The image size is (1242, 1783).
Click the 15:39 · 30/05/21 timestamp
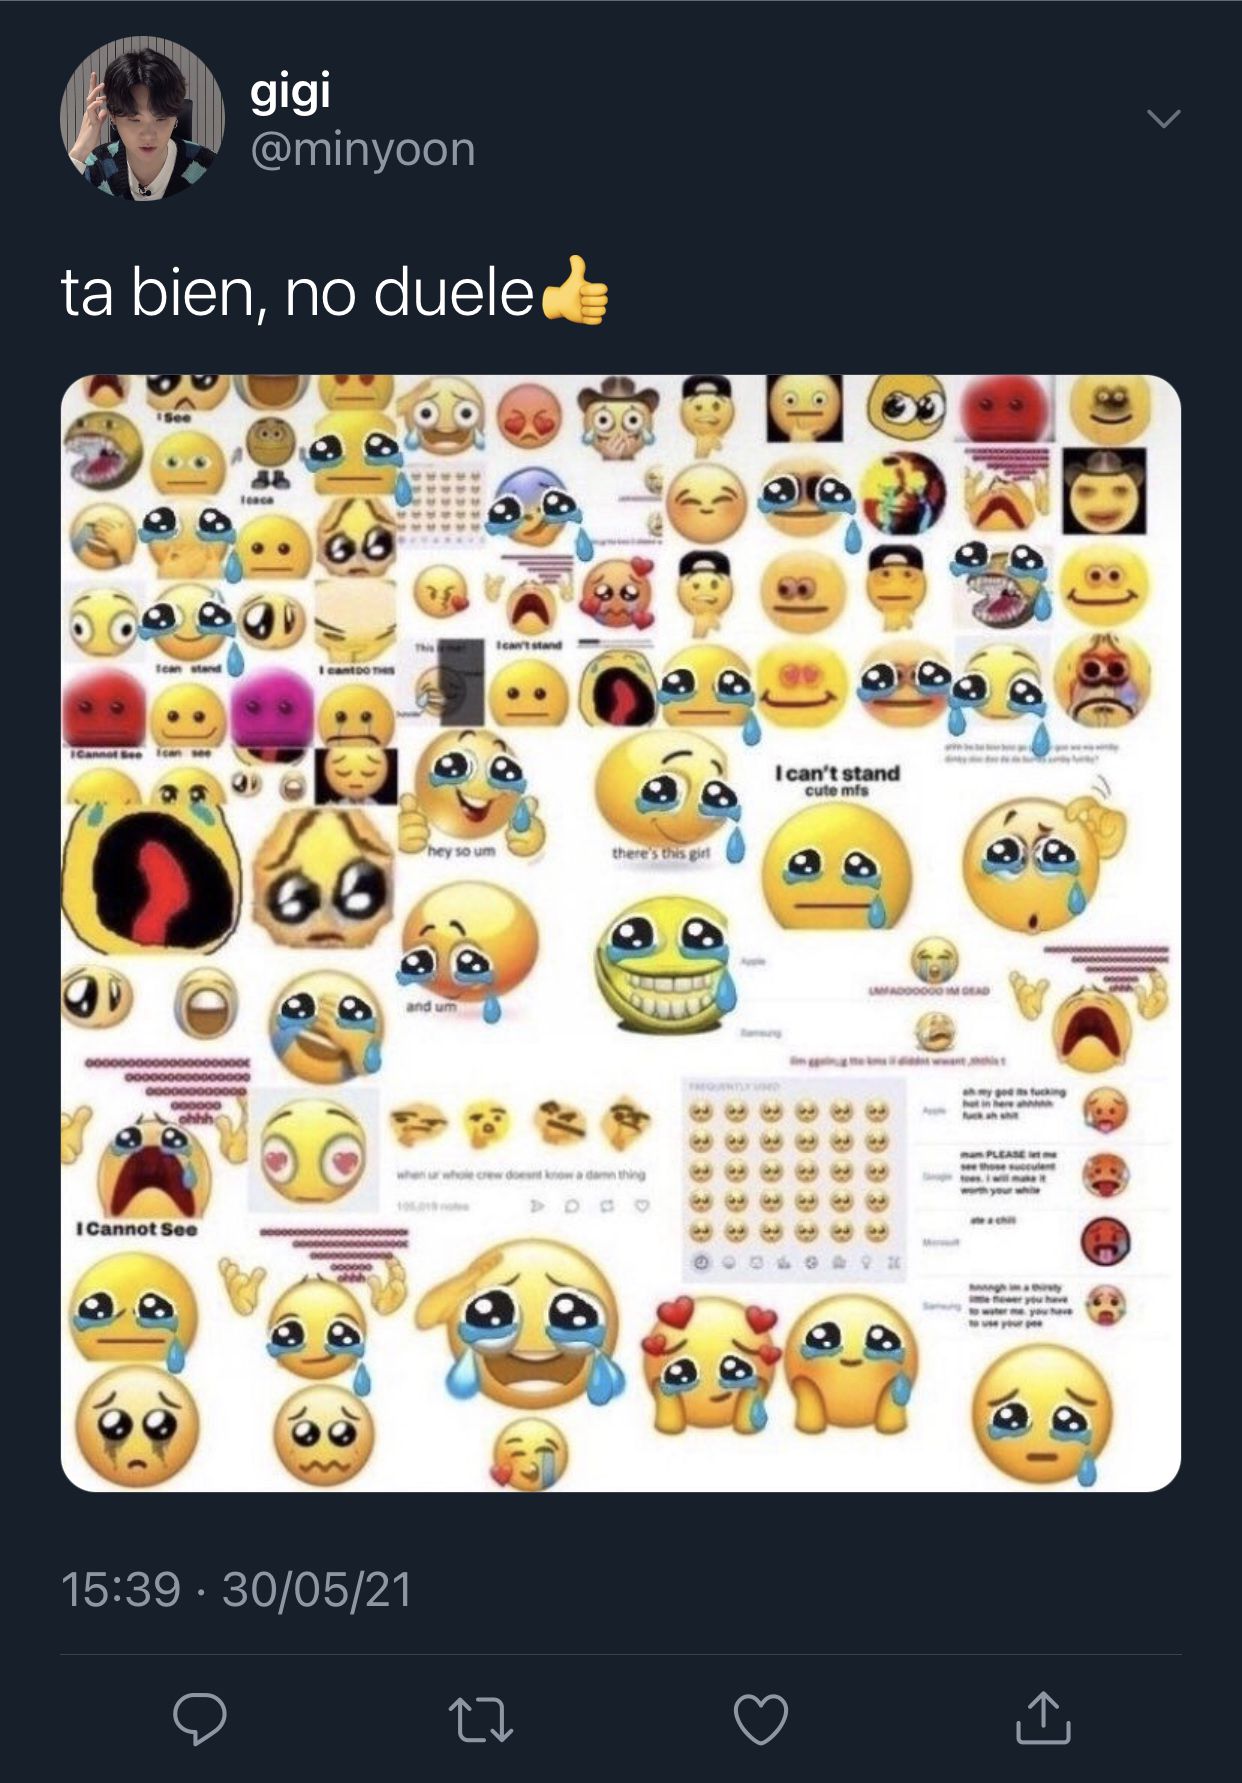click(x=237, y=1589)
